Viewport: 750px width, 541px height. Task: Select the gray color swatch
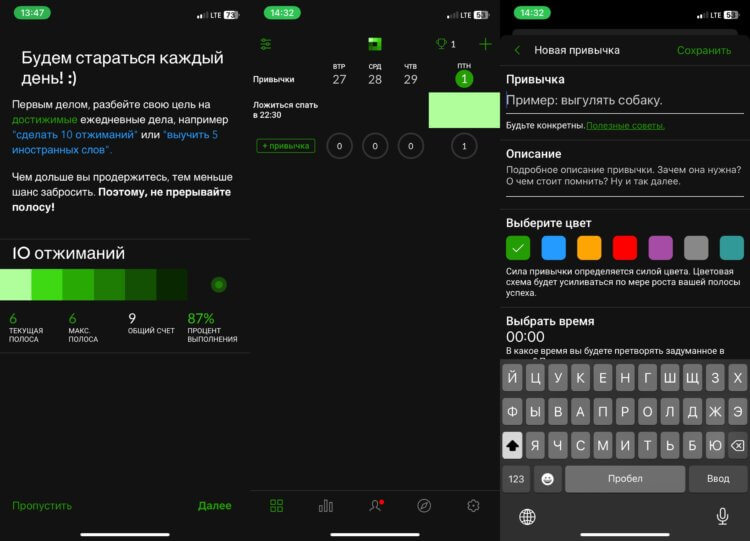[696, 248]
